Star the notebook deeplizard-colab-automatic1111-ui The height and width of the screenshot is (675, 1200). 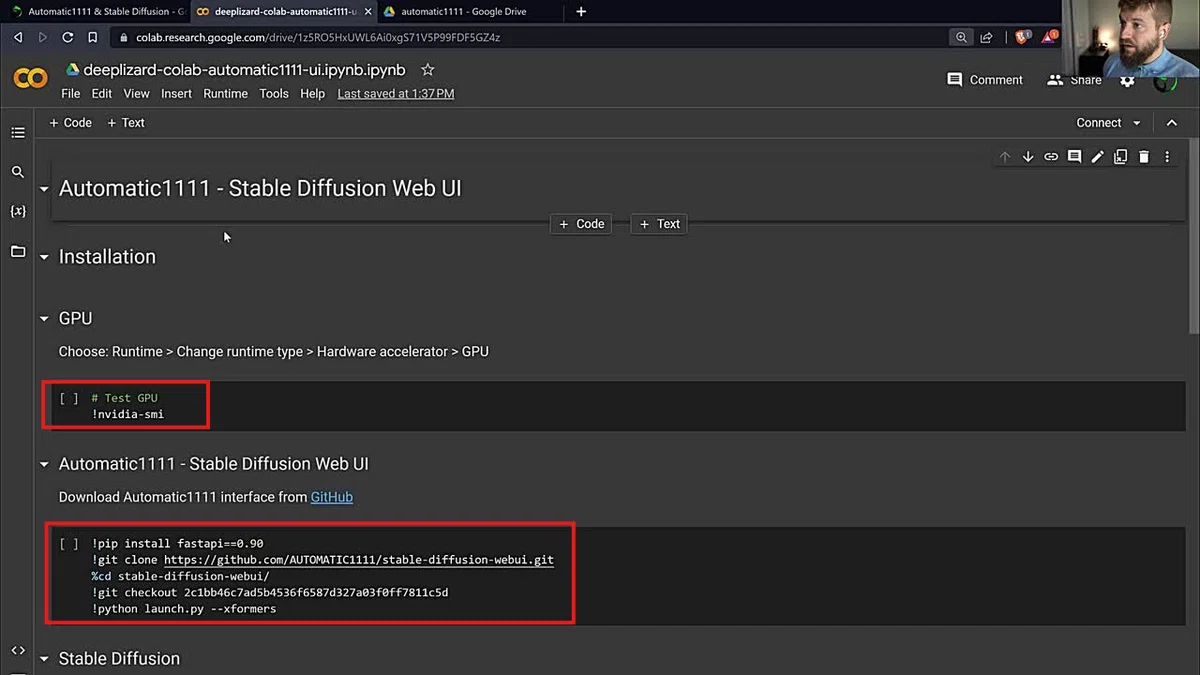(428, 70)
